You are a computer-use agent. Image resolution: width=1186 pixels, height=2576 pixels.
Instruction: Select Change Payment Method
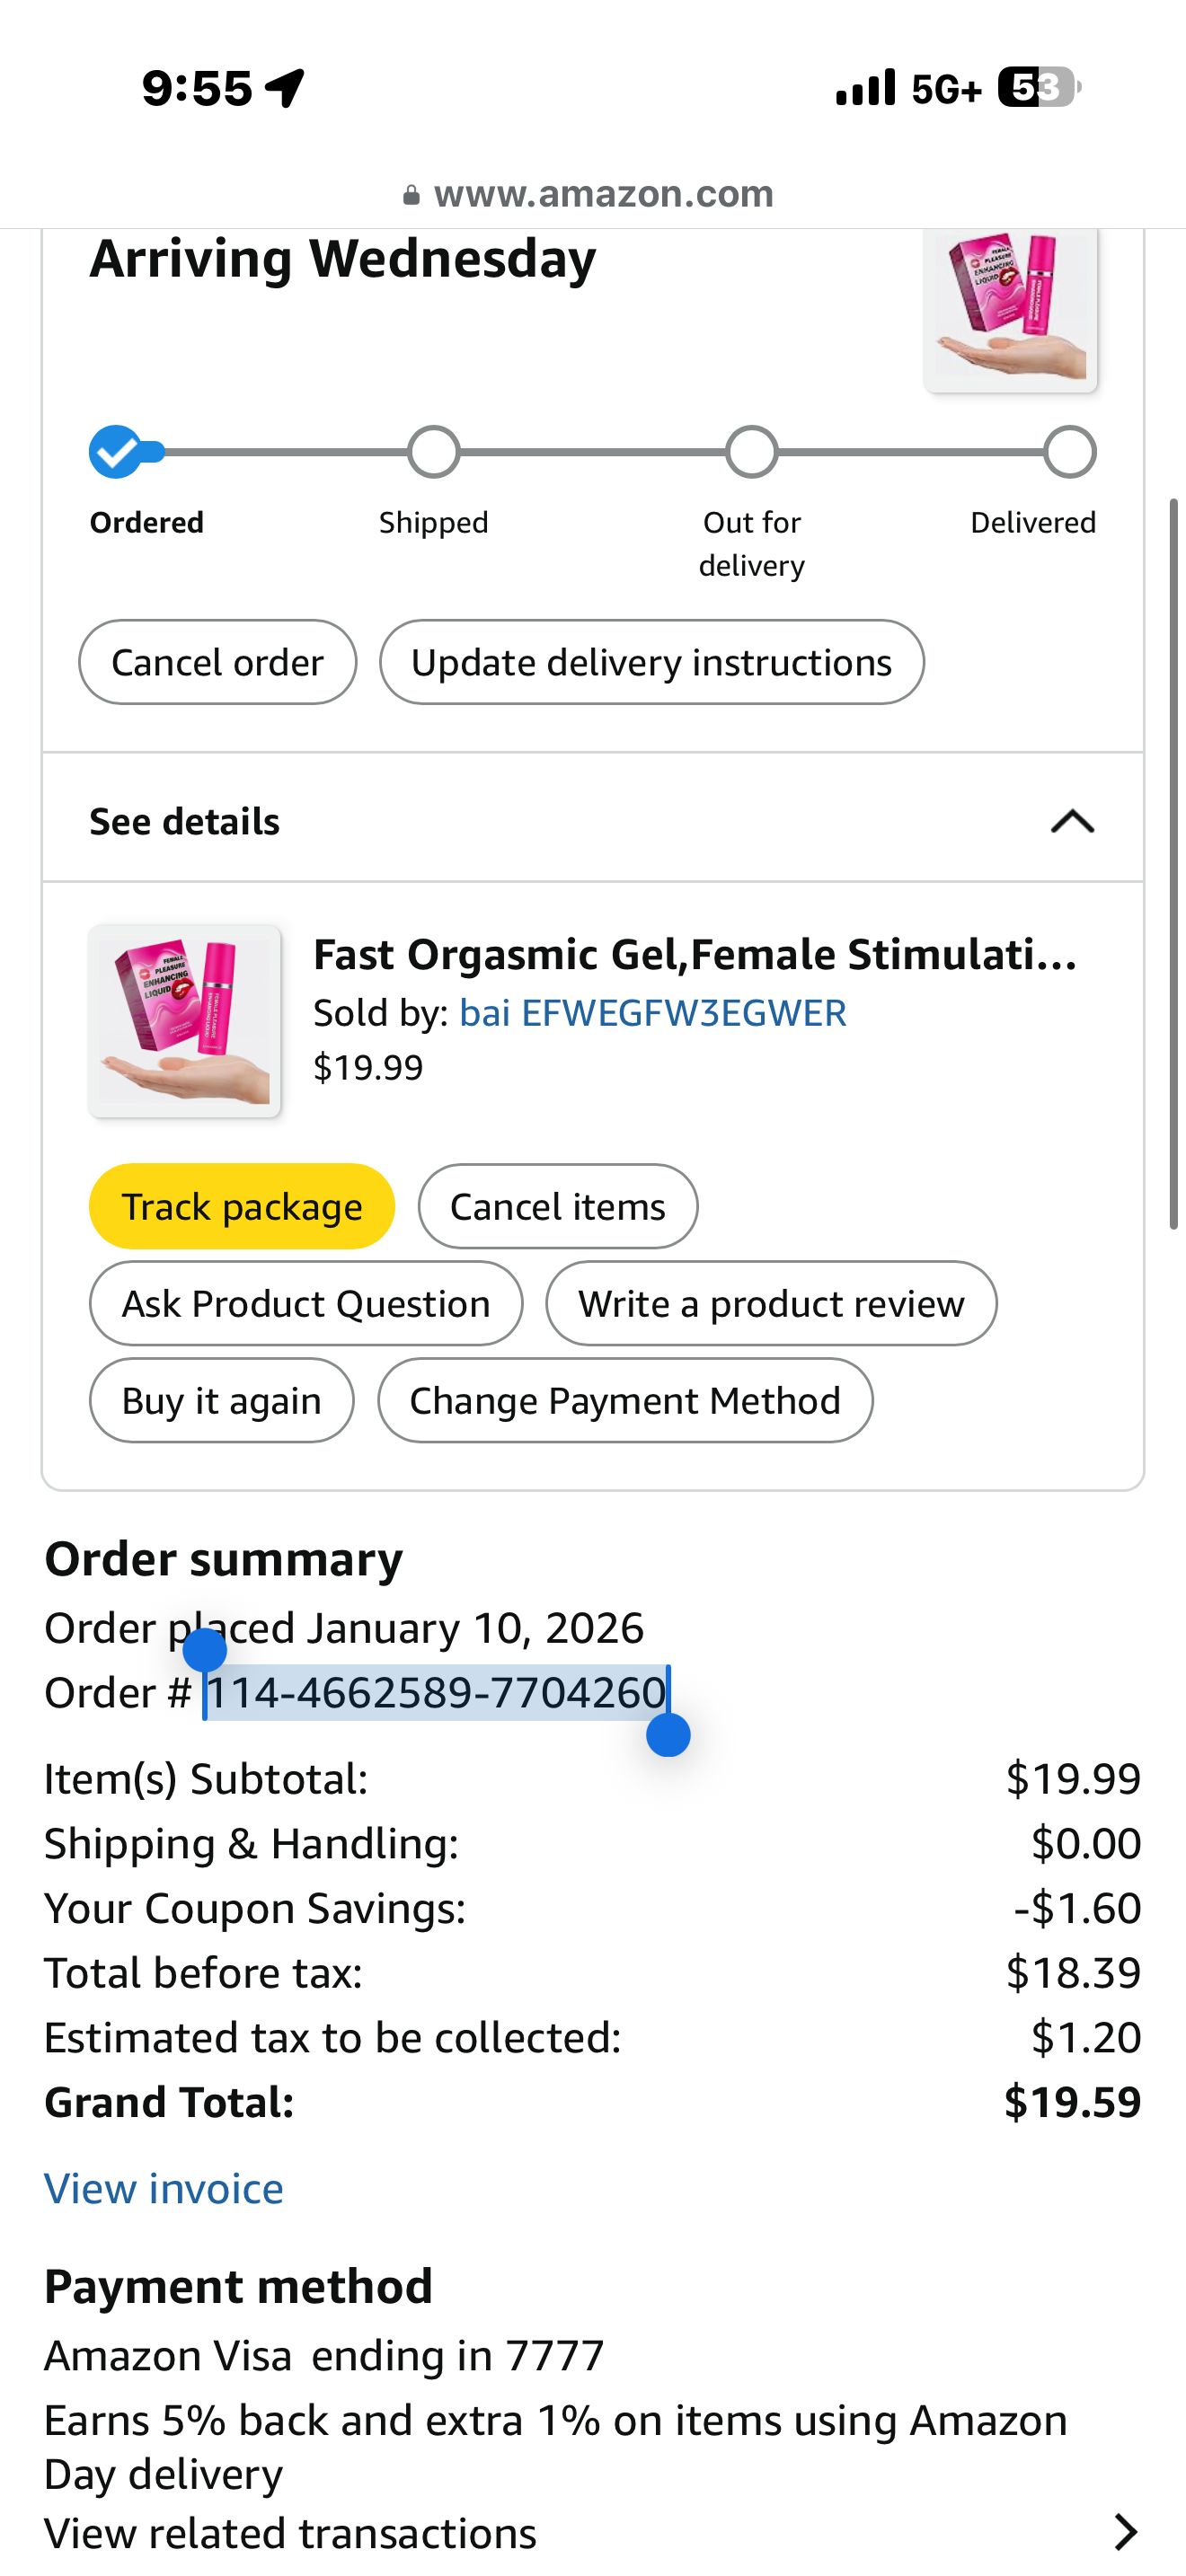pyautogui.click(x=625, y=1401)
